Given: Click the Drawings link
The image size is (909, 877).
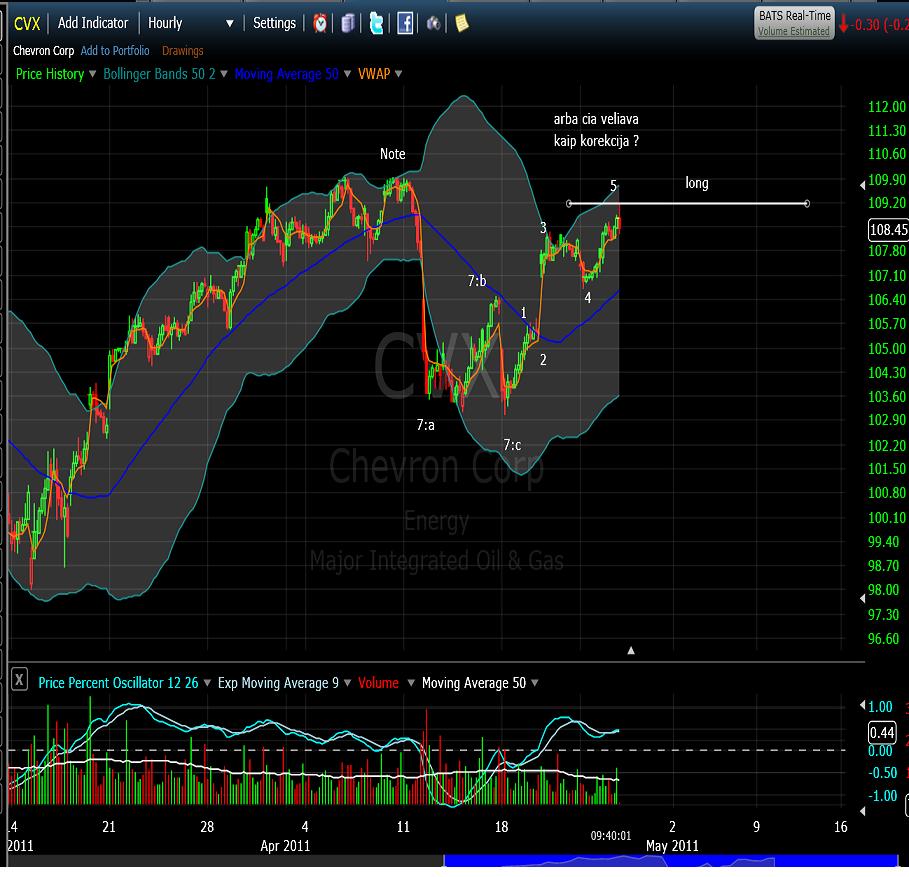Looking at the screenshot, I should [x=183, y=51].
